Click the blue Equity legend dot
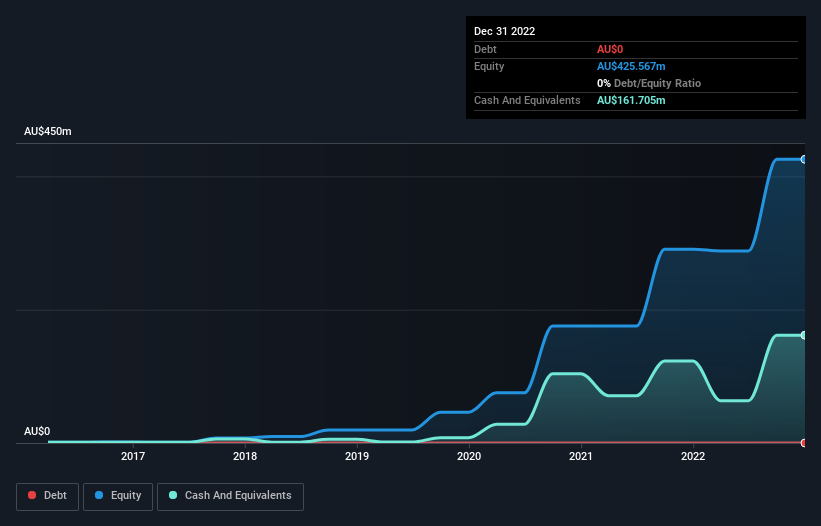 point(99,495)
